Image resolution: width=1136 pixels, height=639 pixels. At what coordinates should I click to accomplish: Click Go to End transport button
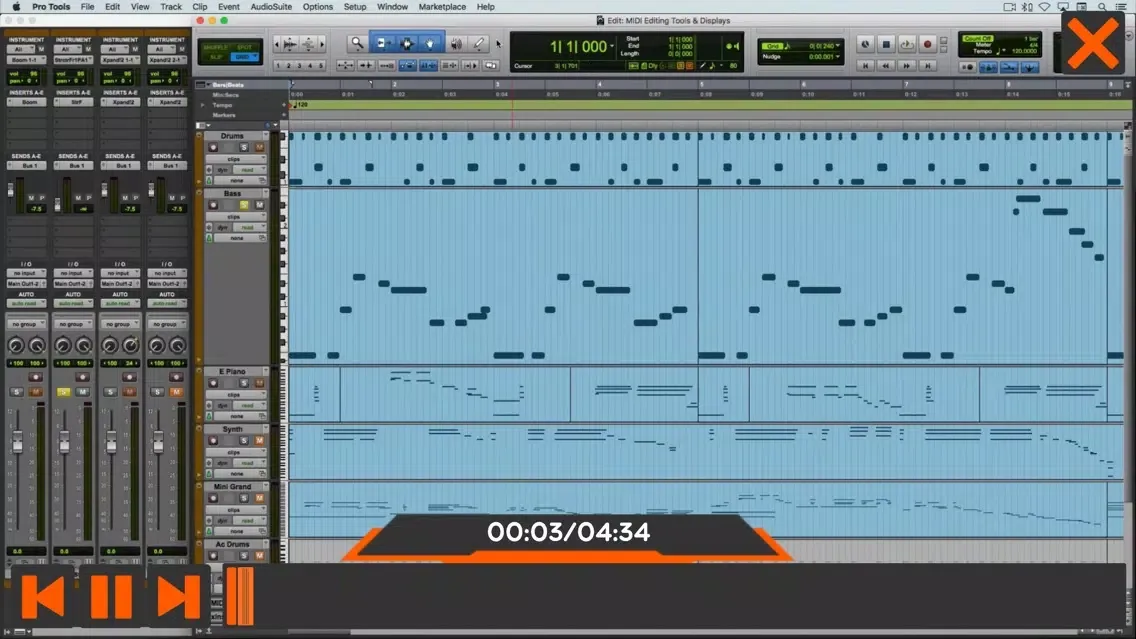[927, 66]
